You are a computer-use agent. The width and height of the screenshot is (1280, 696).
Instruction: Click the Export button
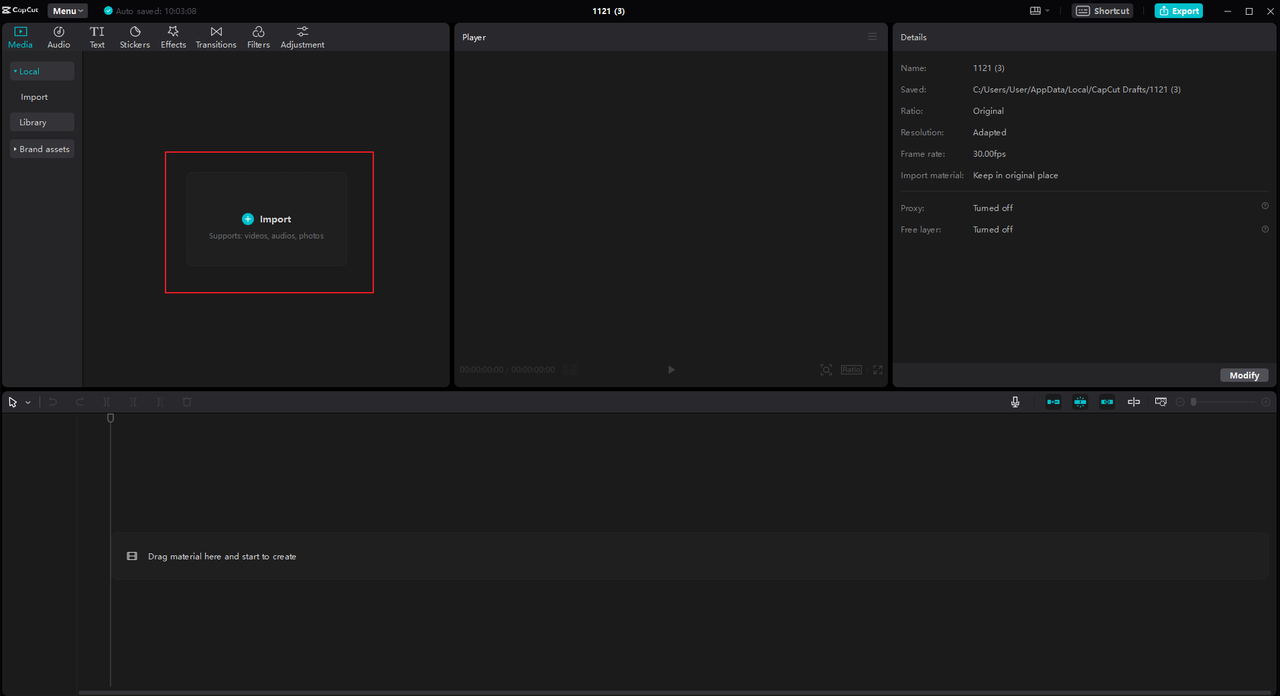pos(1178,11)
